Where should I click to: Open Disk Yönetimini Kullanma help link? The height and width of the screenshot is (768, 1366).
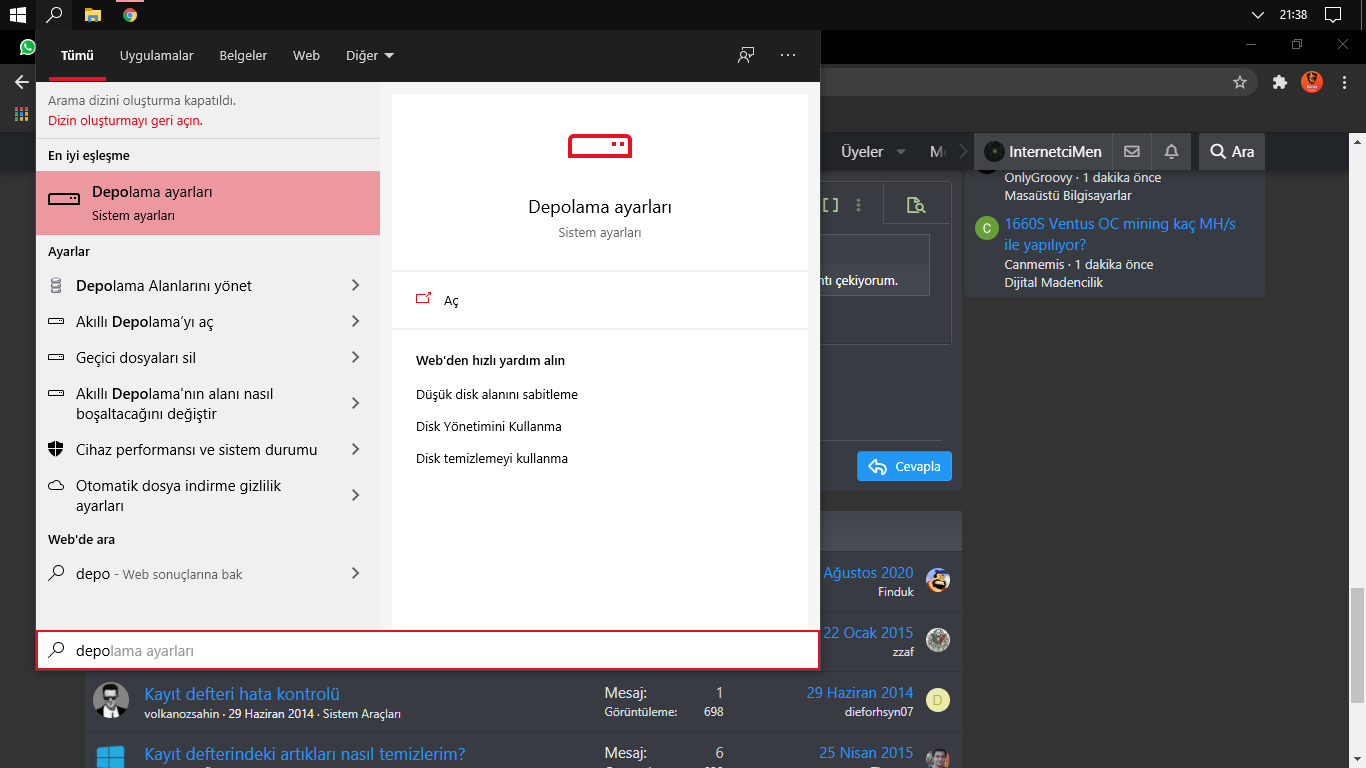click(489, 427)
